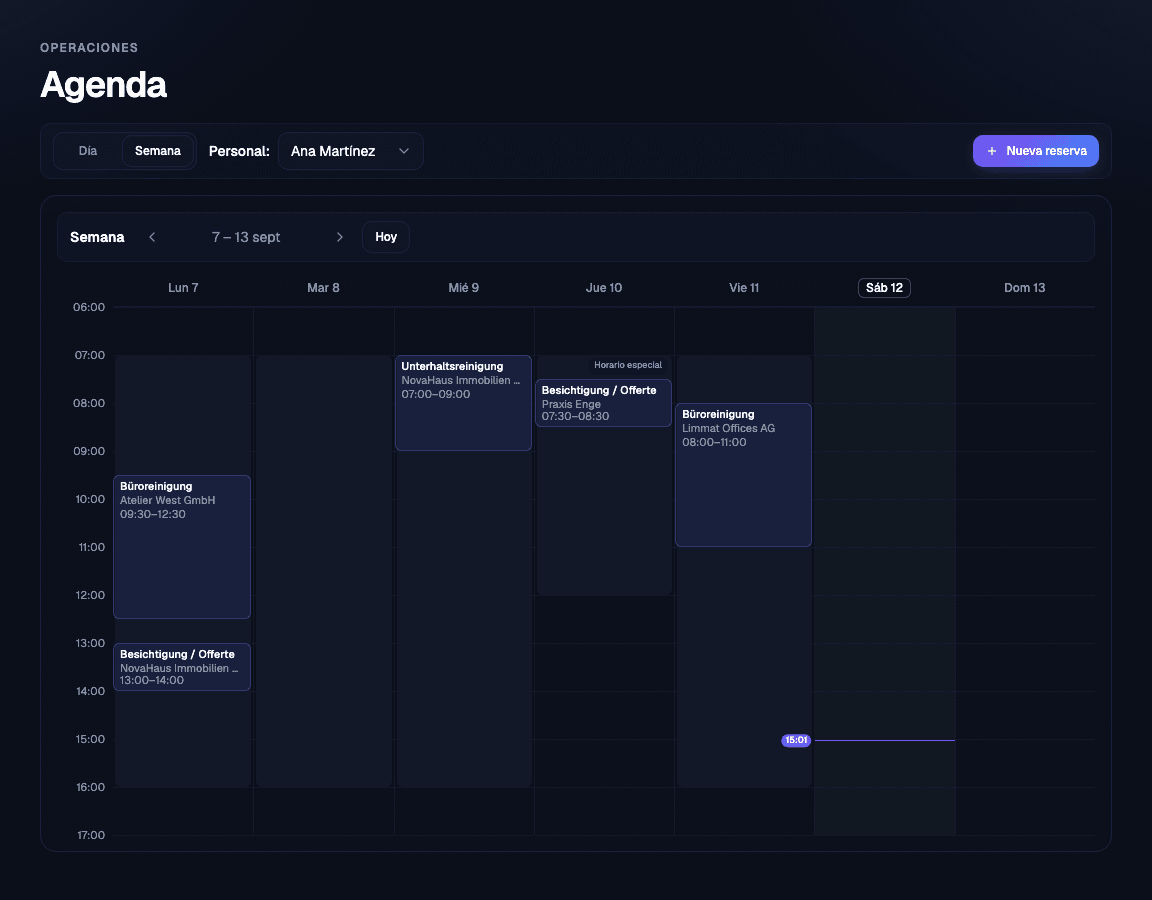The height and width of the screenshot is (900, 1152).
Task: Select the Jue 10 day header
Action: point(604,288)
